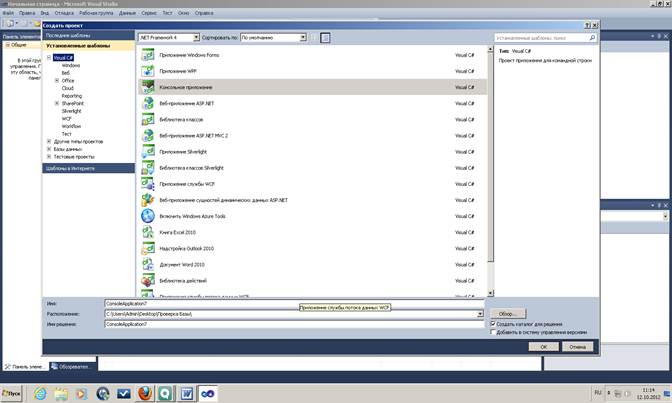Open the Сервис menu
This screenshot has height=403, width=672.
click(x=149, y=13)
